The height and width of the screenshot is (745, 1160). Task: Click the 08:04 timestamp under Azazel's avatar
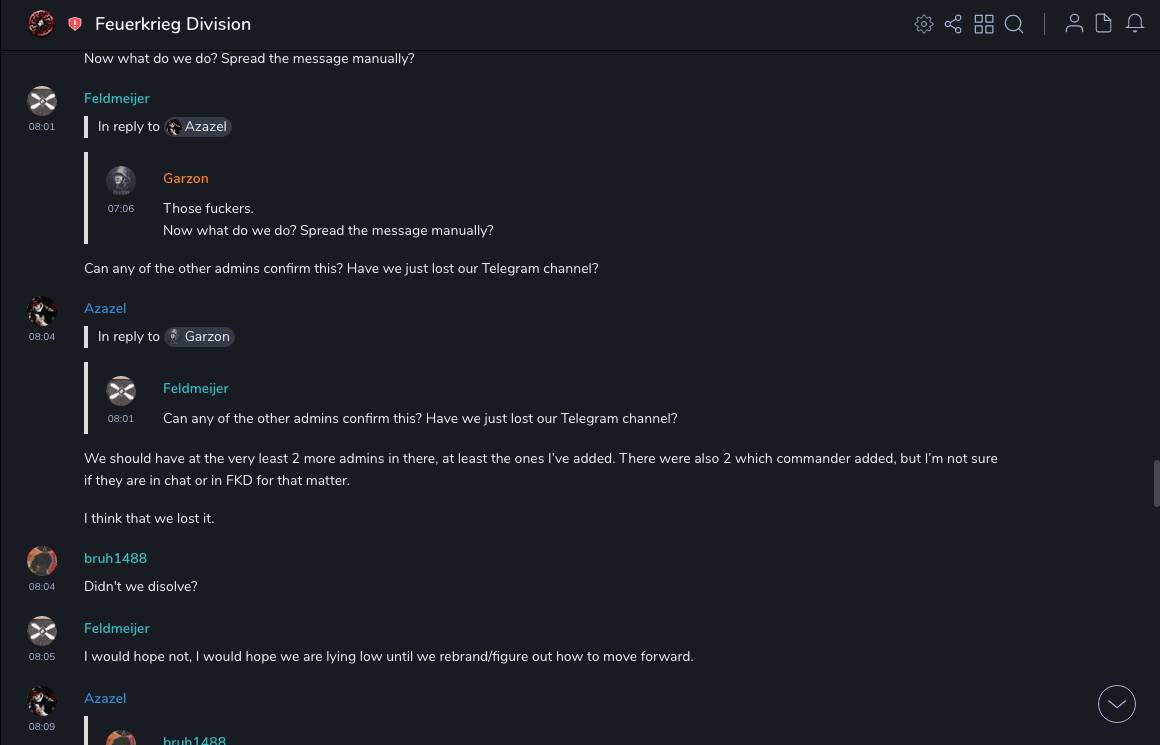click(42, 337)
